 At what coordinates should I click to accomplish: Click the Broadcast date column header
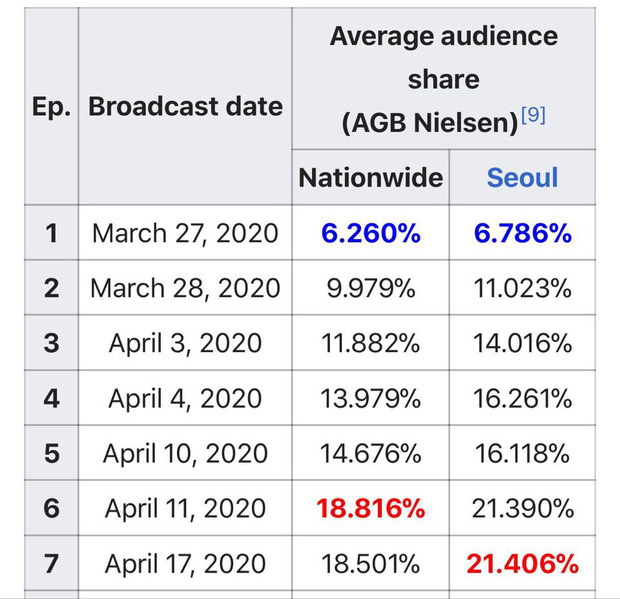coord(185,106)
